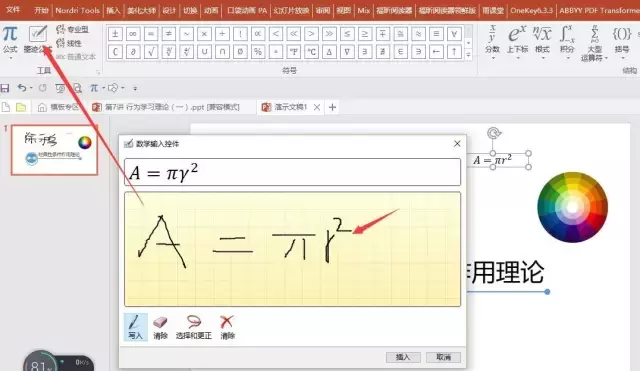Open the 大型运算符 large operator dropdown
The width and height of the screenshot is (640, 371).
tap(594, 43)
